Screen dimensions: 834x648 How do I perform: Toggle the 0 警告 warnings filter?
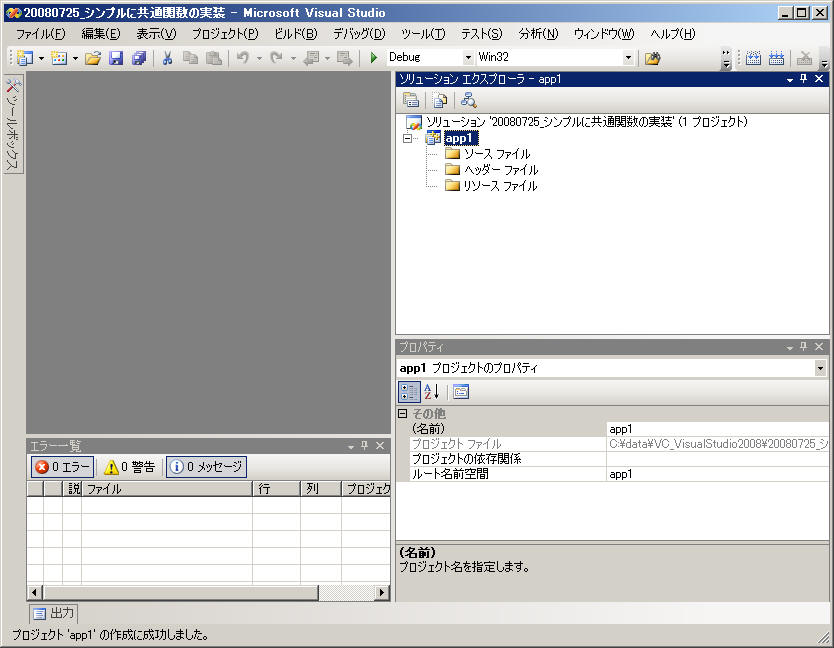coord(130,467)
